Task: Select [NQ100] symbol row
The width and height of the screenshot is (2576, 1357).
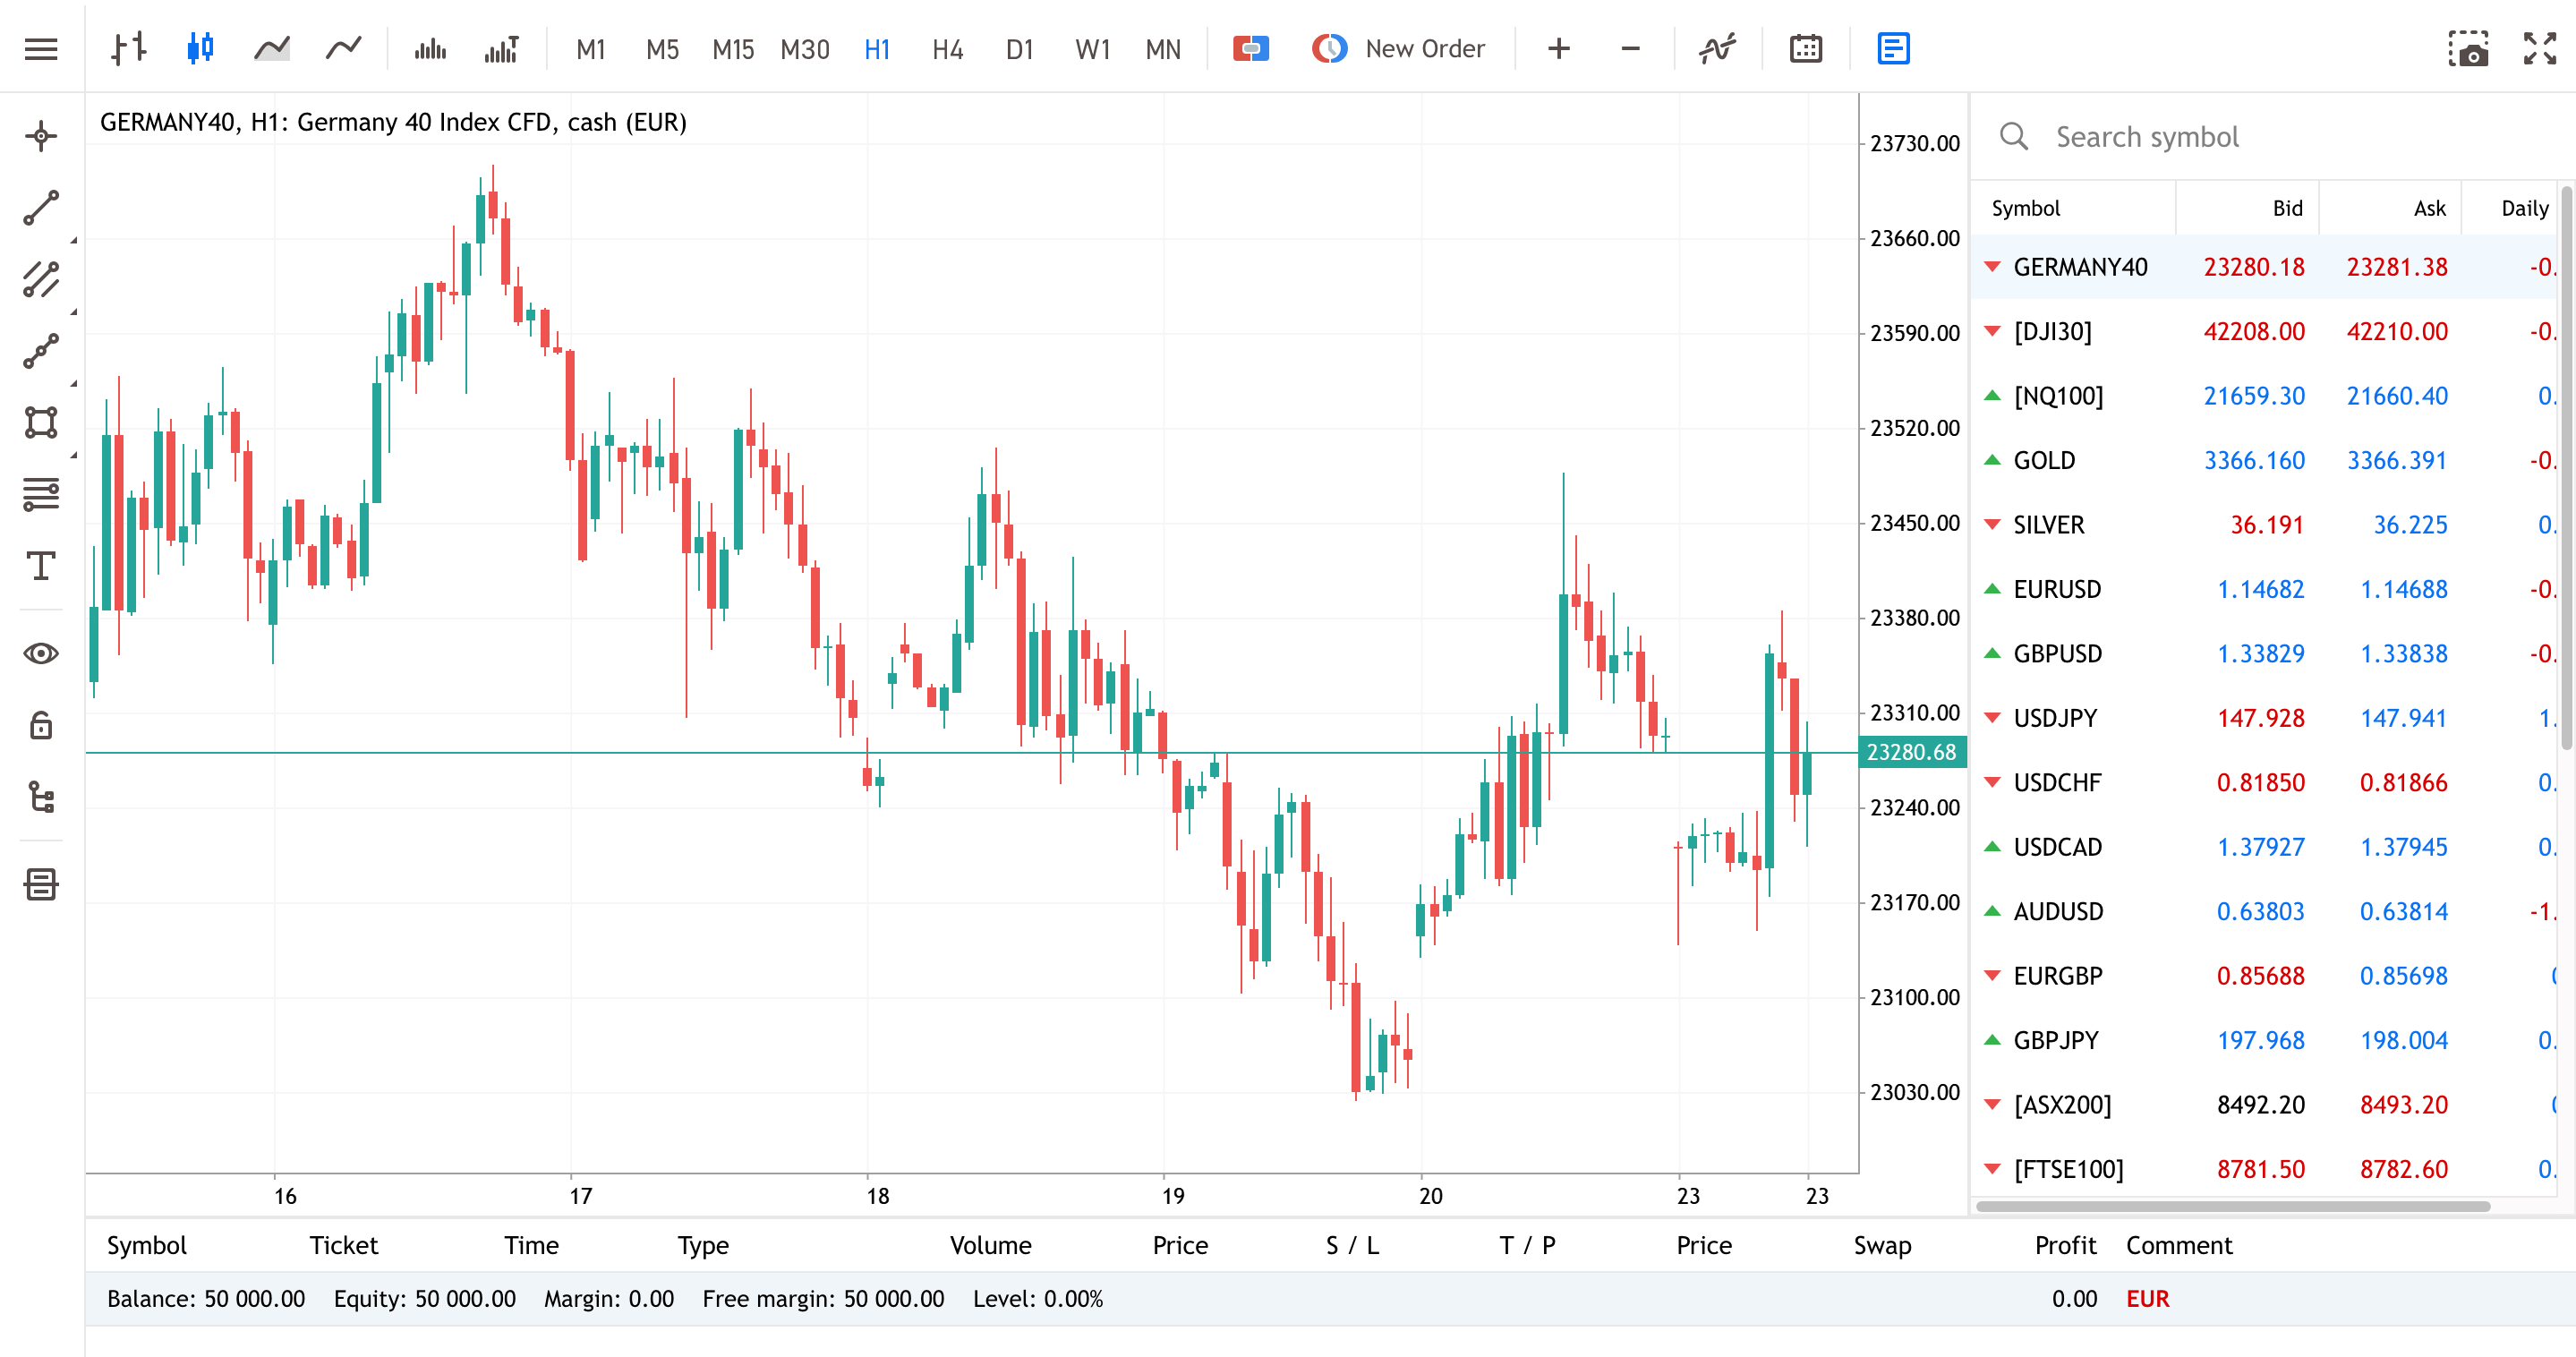Action: click(x=2264, y=396)
